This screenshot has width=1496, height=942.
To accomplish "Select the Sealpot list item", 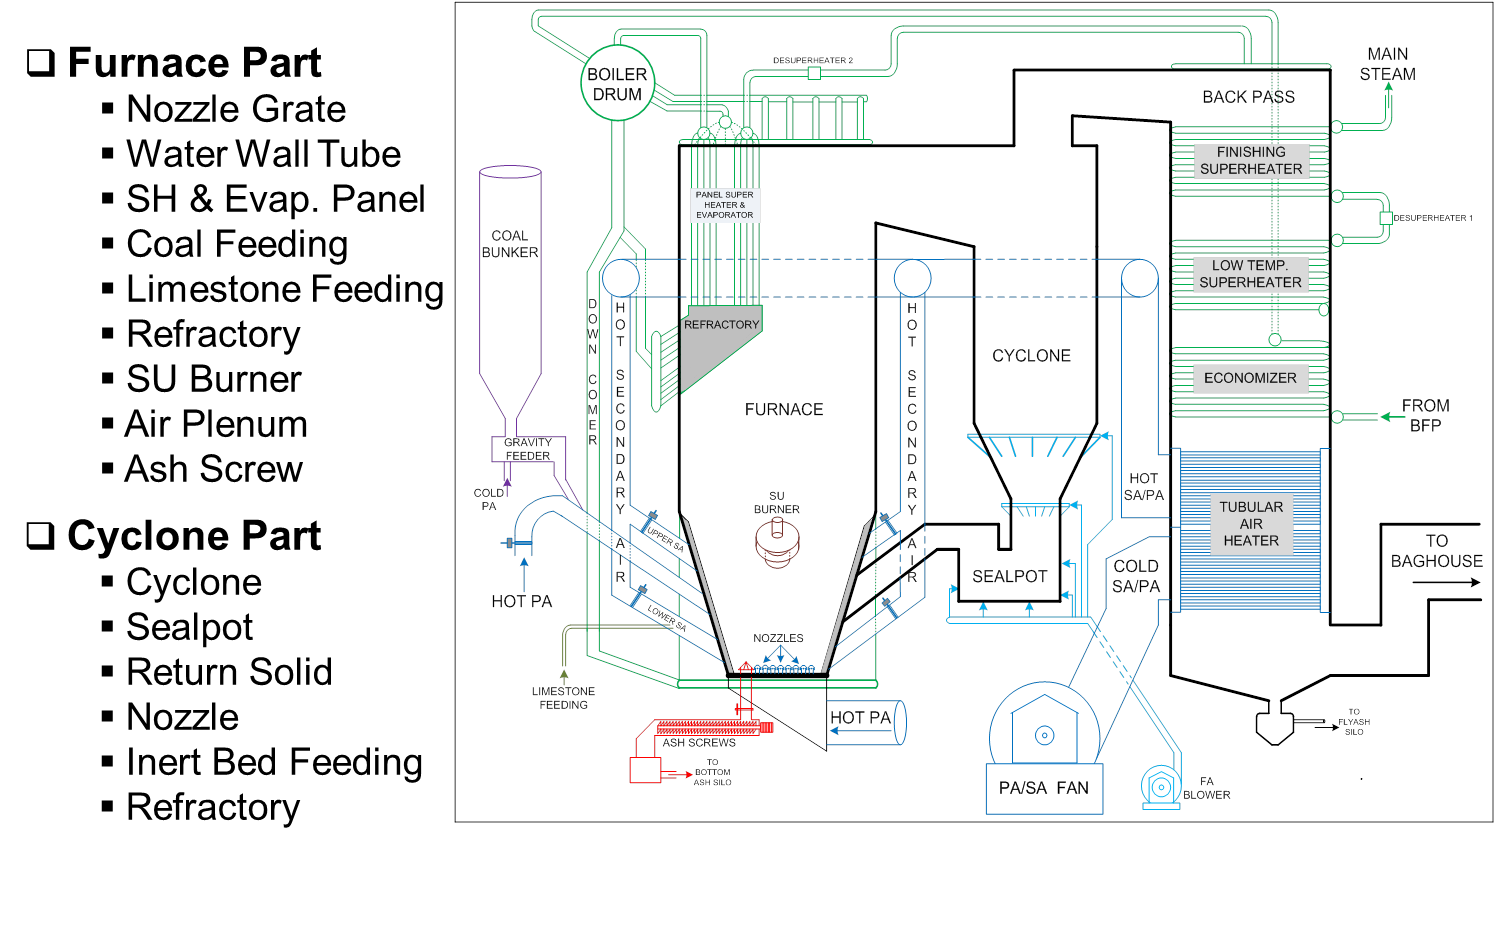I will pyautogui.click(x=190, y=627).
